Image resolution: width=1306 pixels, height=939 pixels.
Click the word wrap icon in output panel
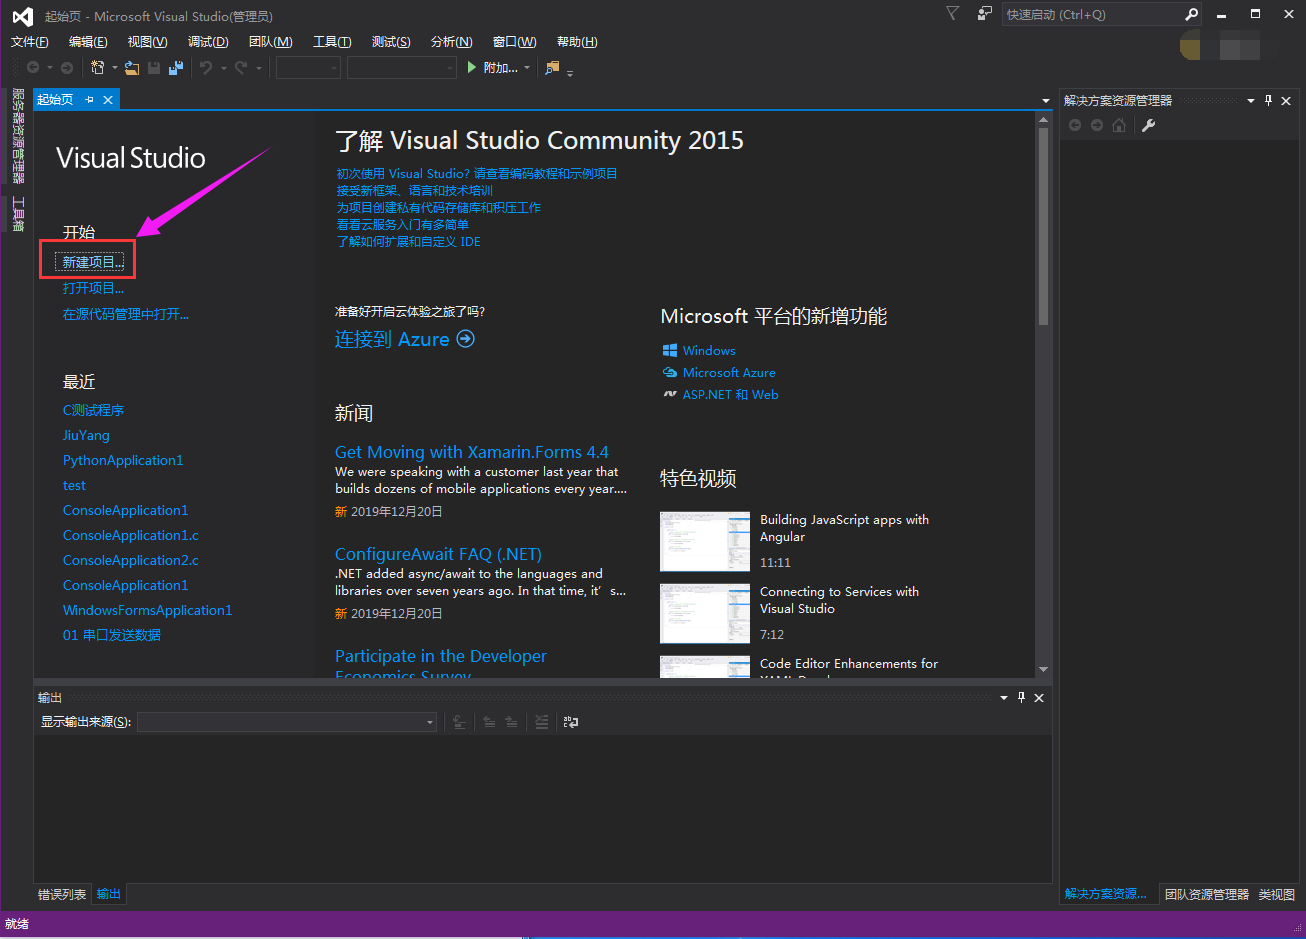[x=571, y=722]
